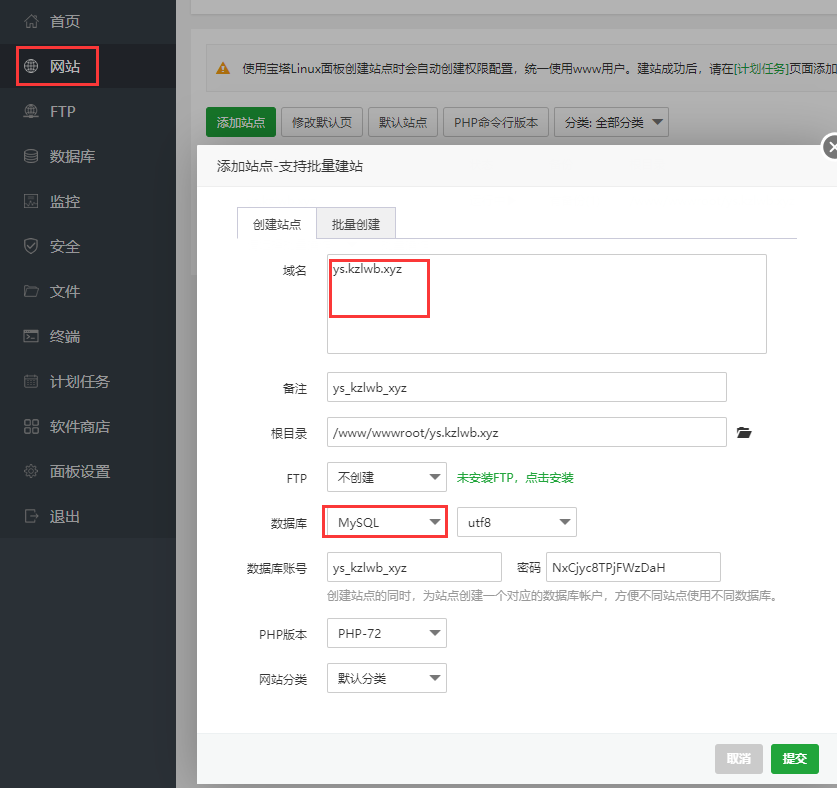The height and width of the screenshot is (788, 837).
Task: Open the utf8 charset dropdown
Action: [x=516, y=522]
